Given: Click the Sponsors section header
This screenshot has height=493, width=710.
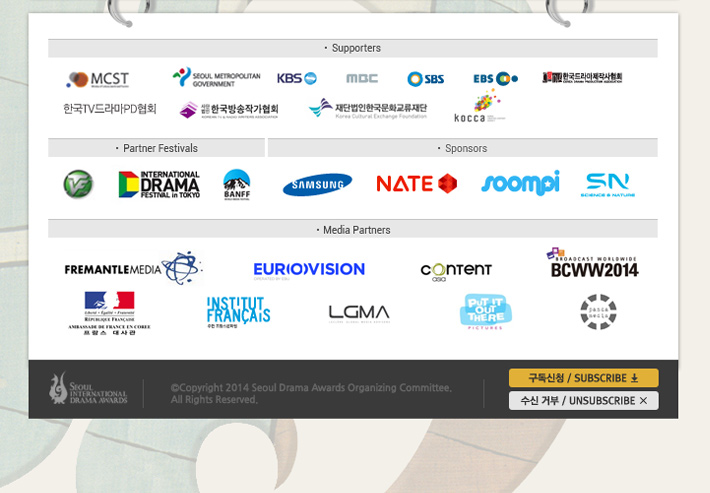Looking at the screenshot, I should 462,148.
